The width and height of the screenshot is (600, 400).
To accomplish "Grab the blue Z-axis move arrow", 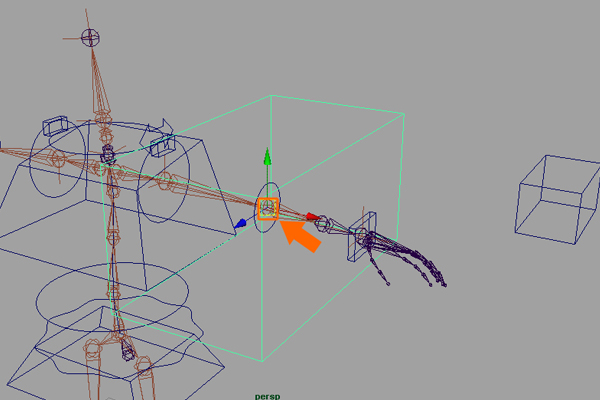I will [x=241, y=224].
